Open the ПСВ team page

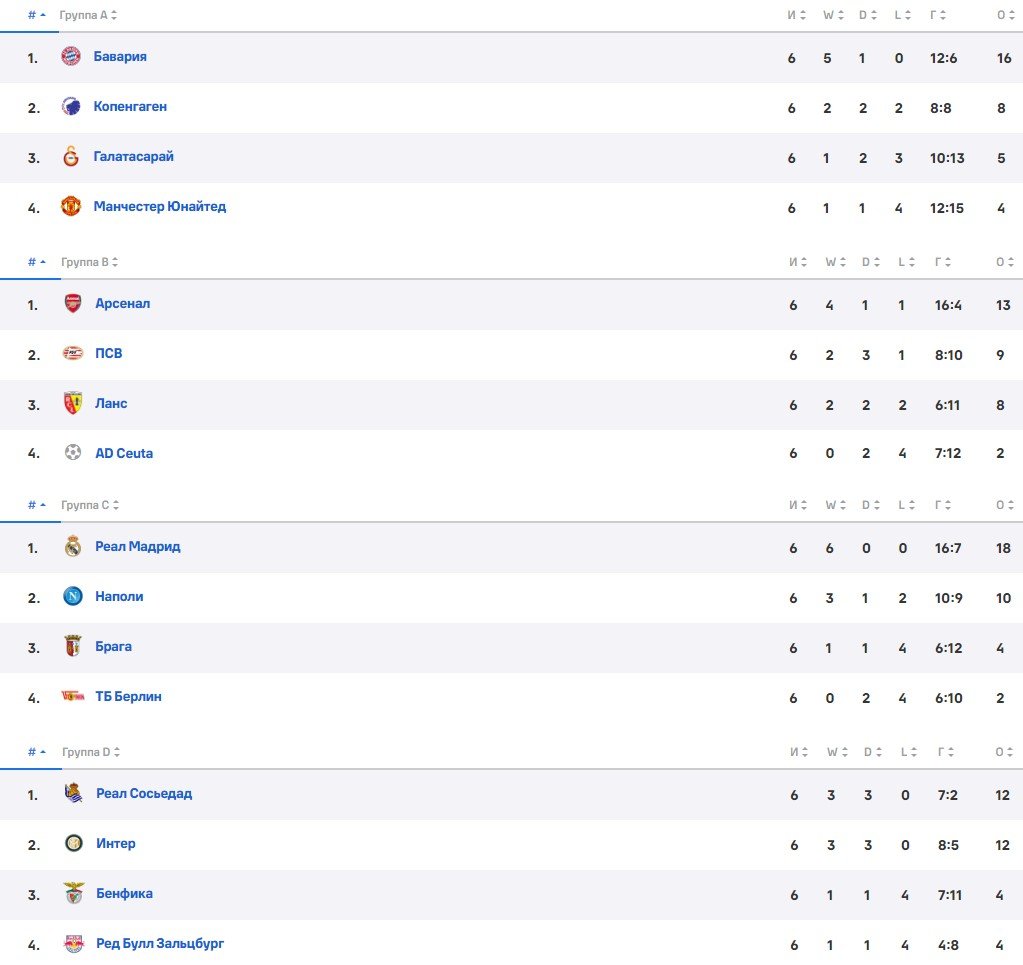pos(109,354)
